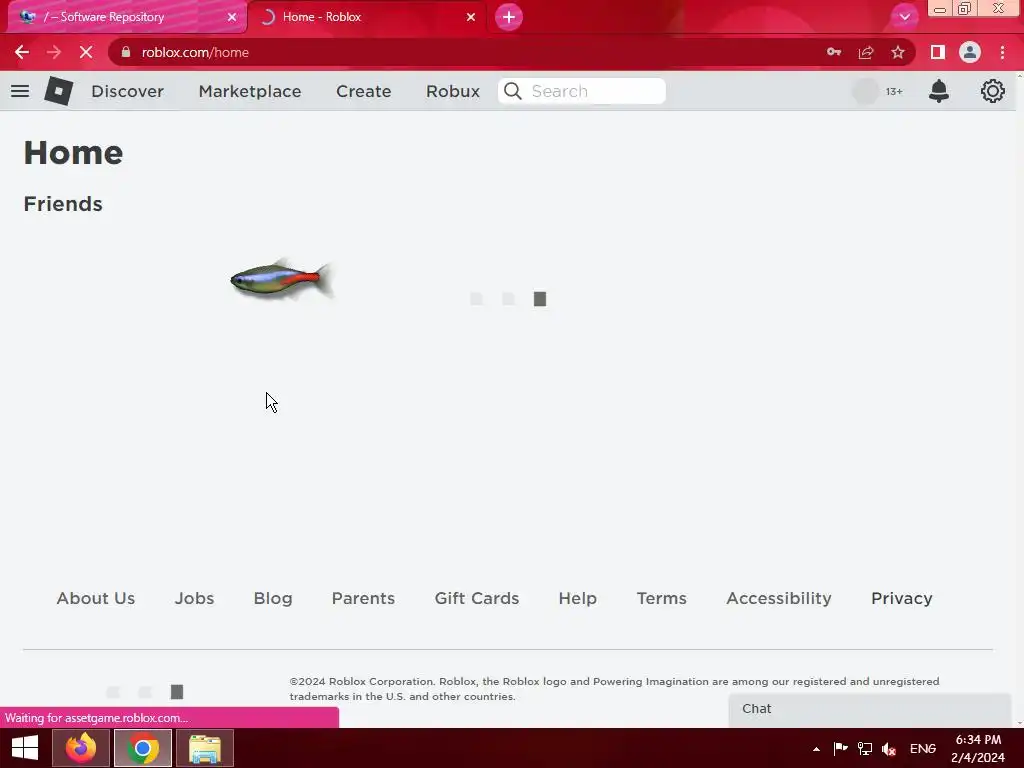This screenshot has width=1024, height=768.
Task: Open a new tab with plus button
Action: [509, 17]
